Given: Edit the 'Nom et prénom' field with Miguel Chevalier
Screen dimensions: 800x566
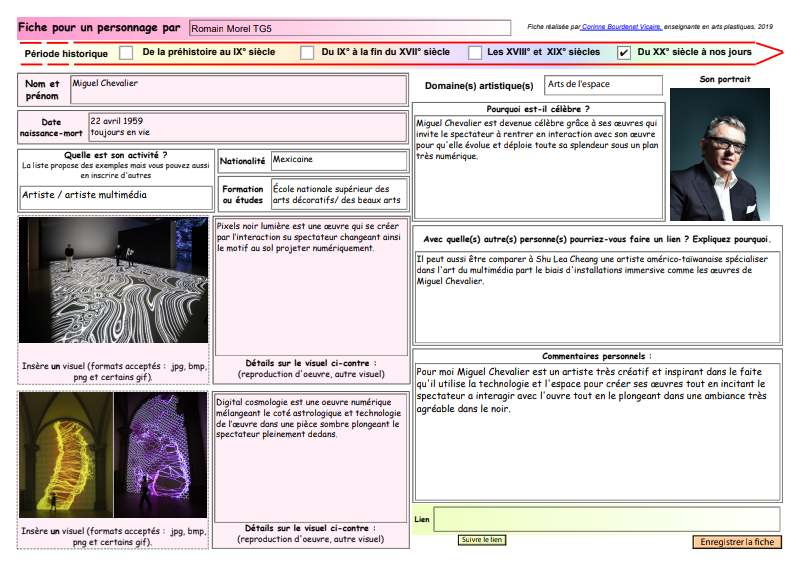Looking at the screenshot, I should click(238, 90).
